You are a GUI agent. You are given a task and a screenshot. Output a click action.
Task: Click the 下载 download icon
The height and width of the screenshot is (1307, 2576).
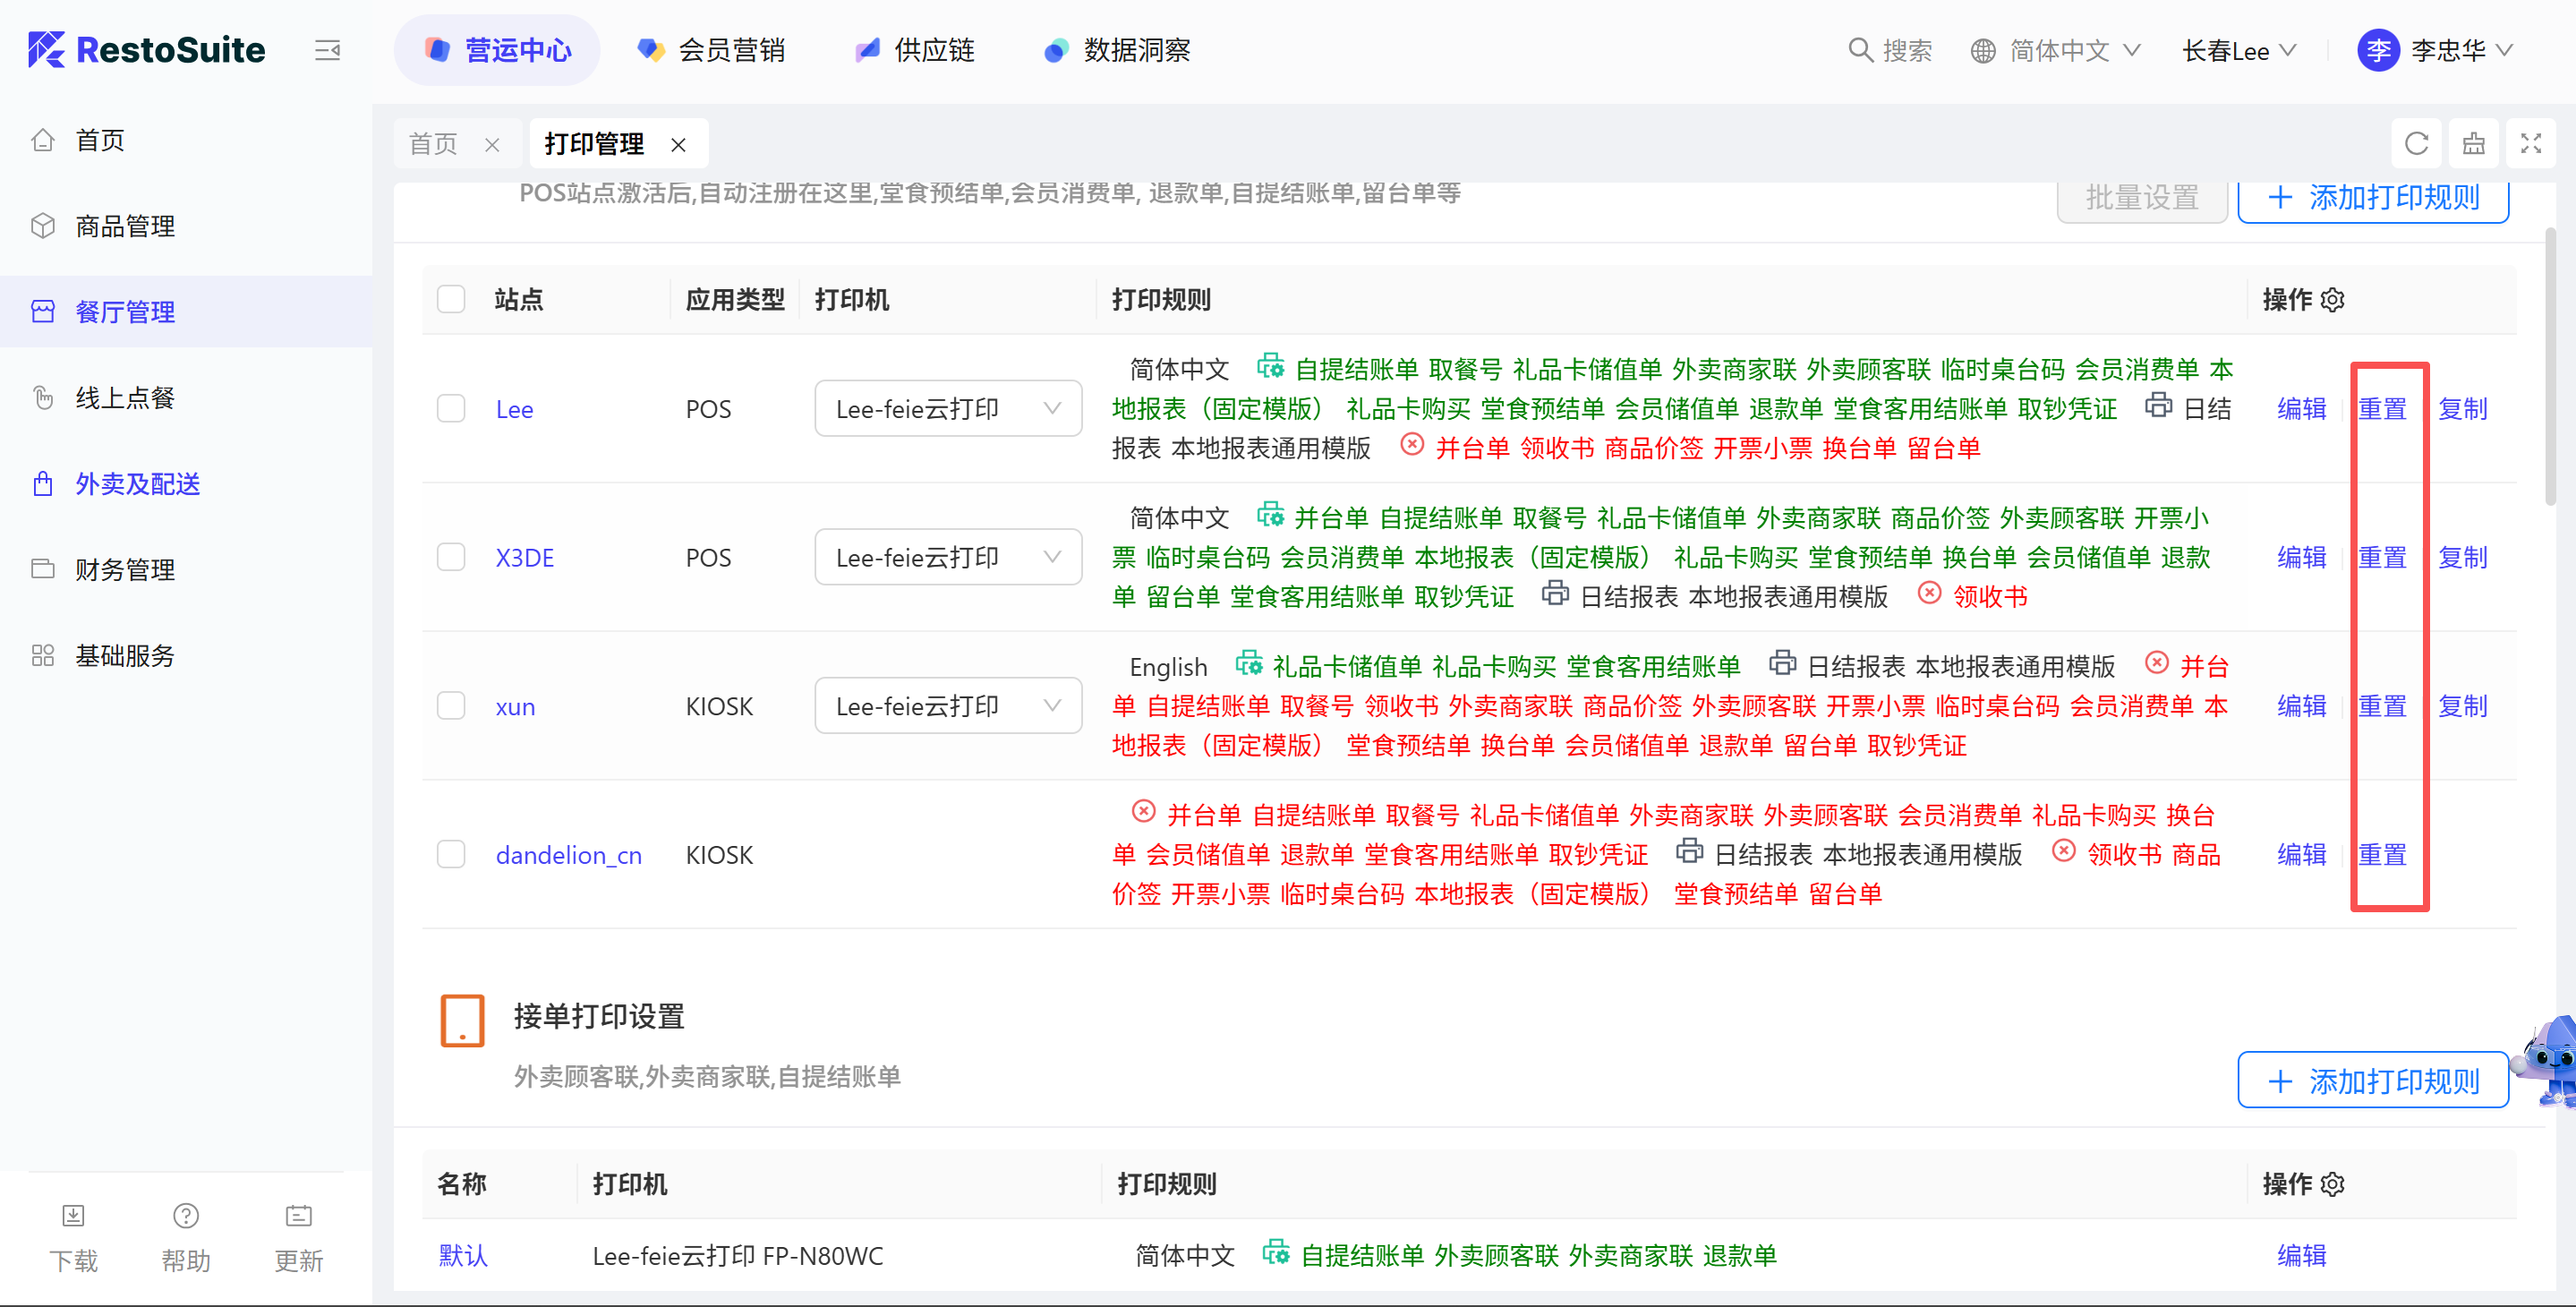pyautogui.click(x=73, y=1216)
